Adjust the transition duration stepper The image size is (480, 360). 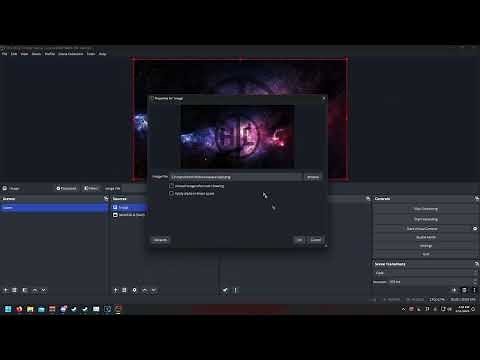476,282
